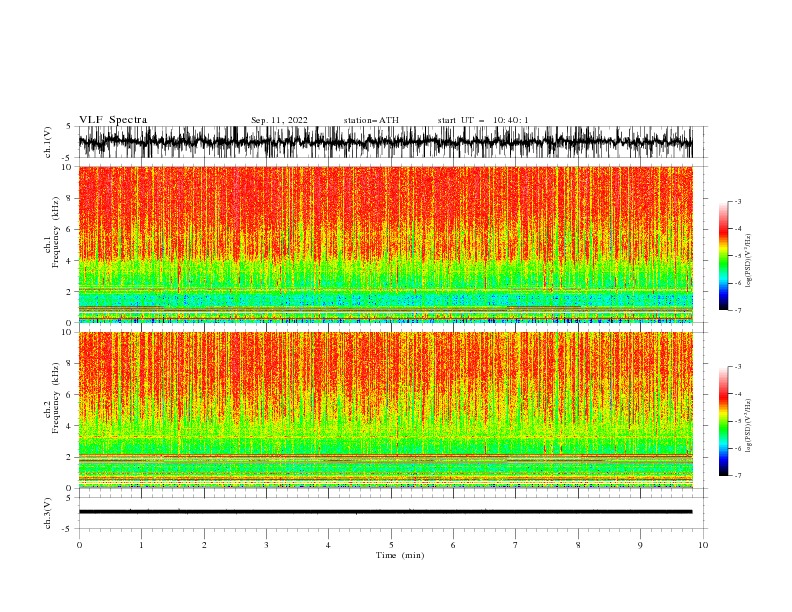Click the time axis tick label "8"
The image size is (792, 612).
pos(578,545)
